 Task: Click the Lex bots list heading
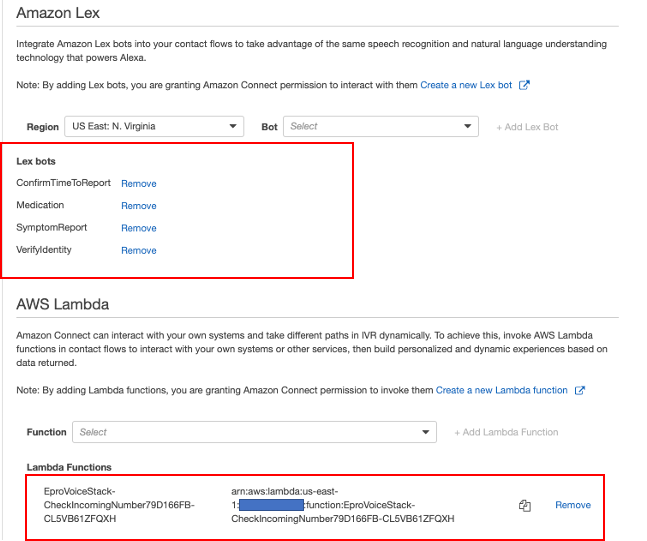pos(36,161)
